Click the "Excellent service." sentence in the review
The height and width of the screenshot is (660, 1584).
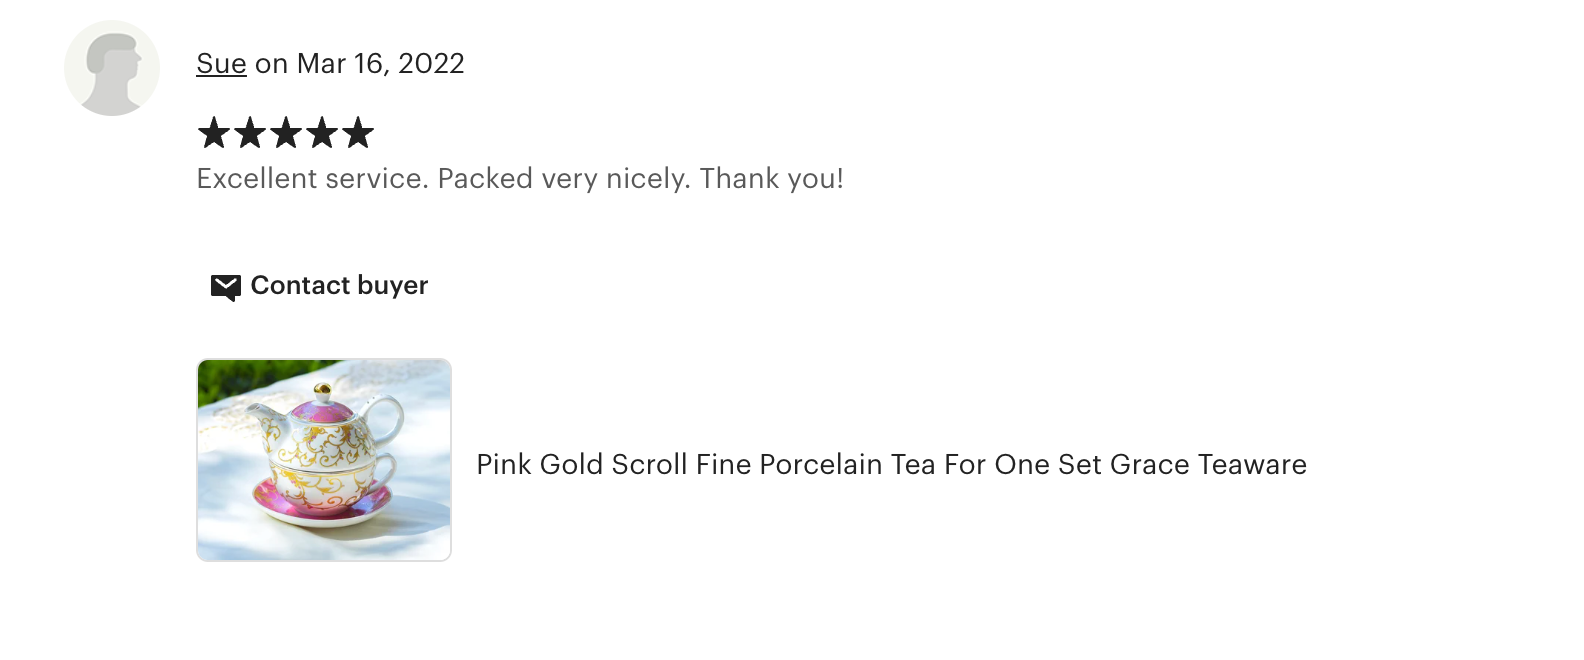click(312, 179)
